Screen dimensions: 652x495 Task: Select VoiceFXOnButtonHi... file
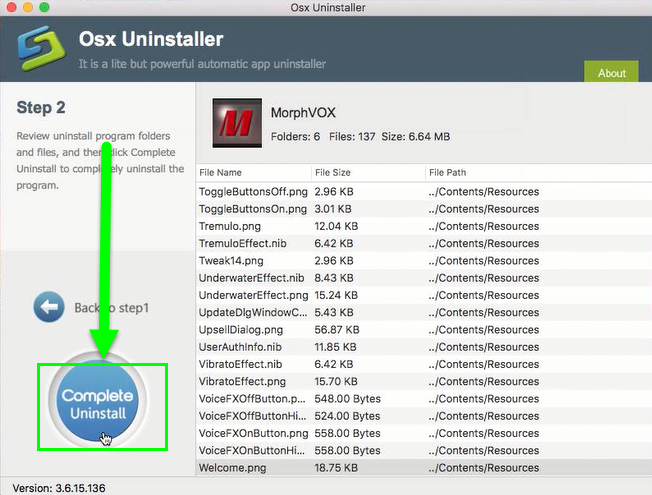tap(252, 450)
